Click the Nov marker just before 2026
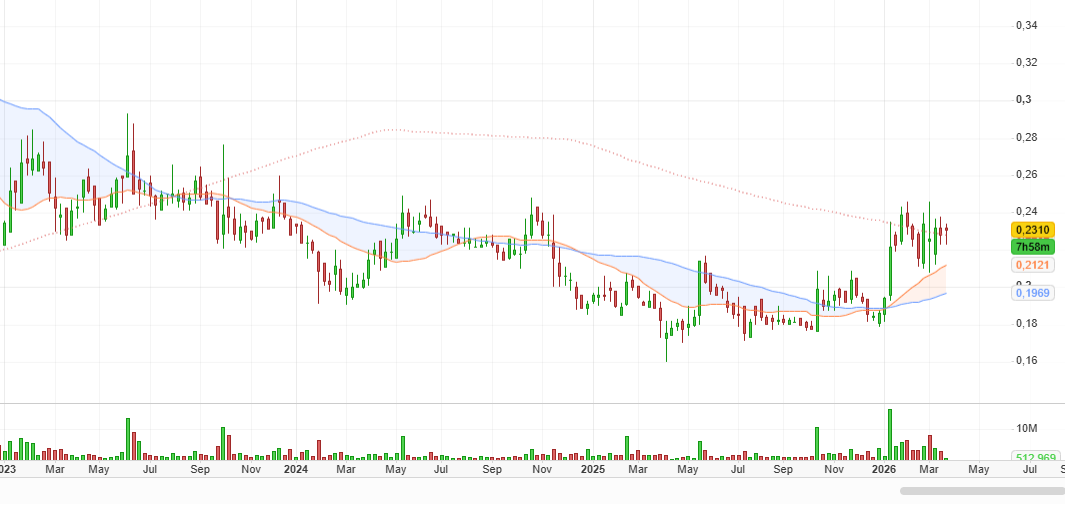The width and height of the screenshot is (1079, 510). [x=834, y=468]
